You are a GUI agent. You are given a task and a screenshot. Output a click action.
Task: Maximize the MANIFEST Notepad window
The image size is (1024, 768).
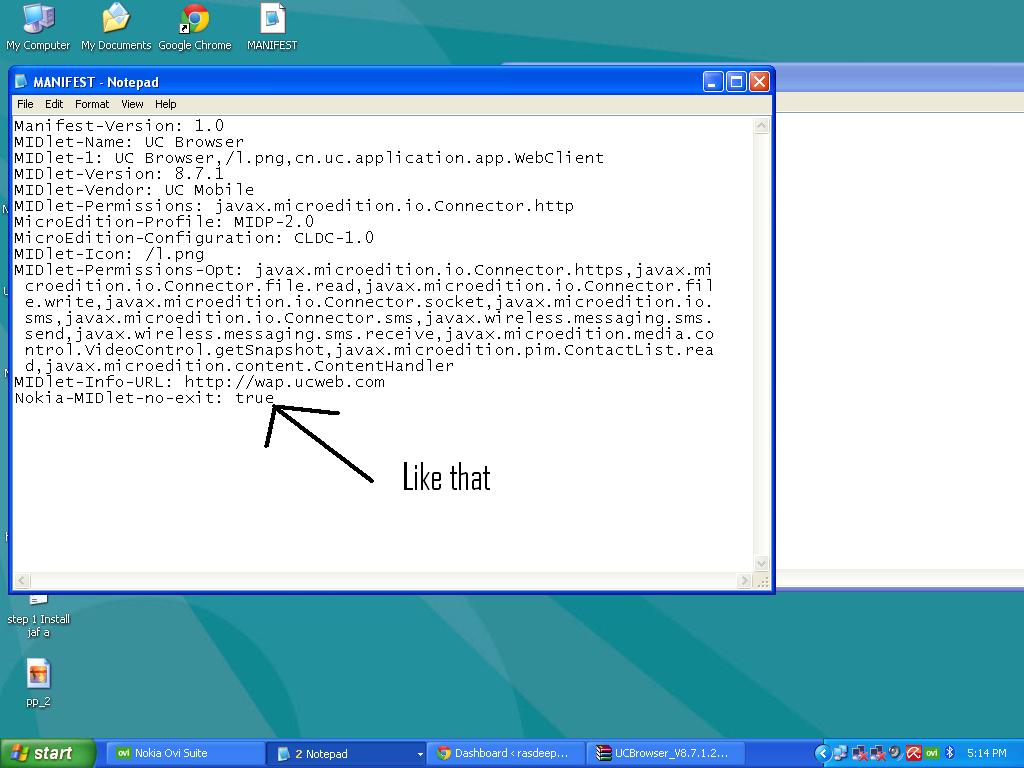point(736,82)
